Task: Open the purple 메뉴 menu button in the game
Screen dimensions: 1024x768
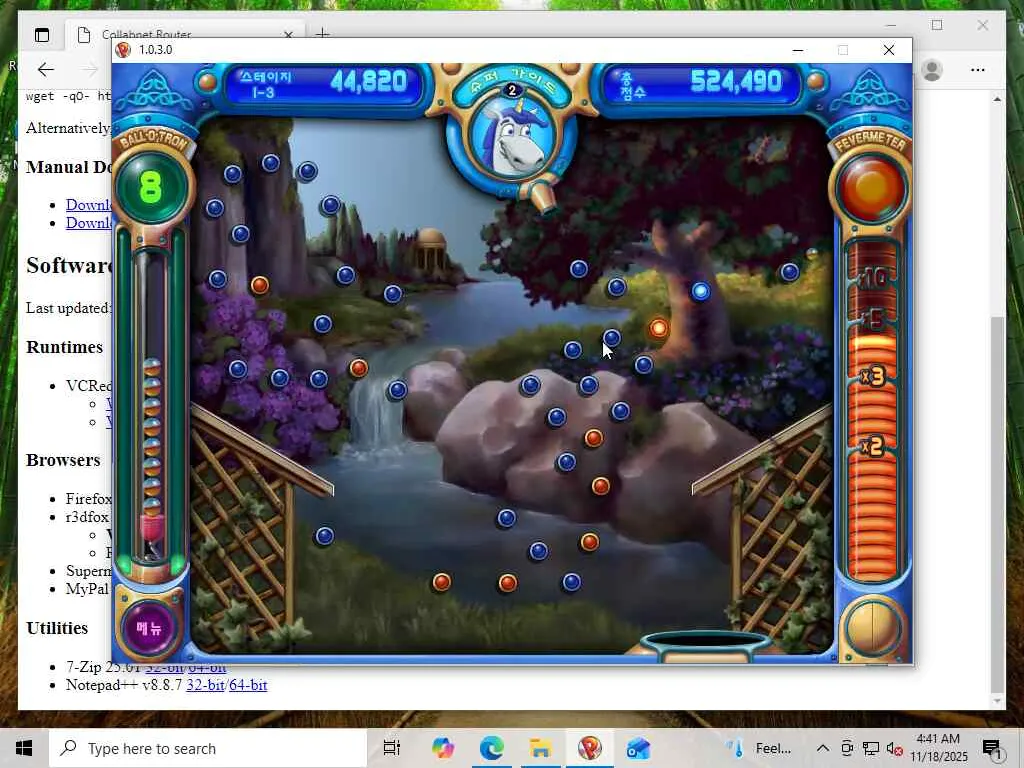Action: coord(151,628)
